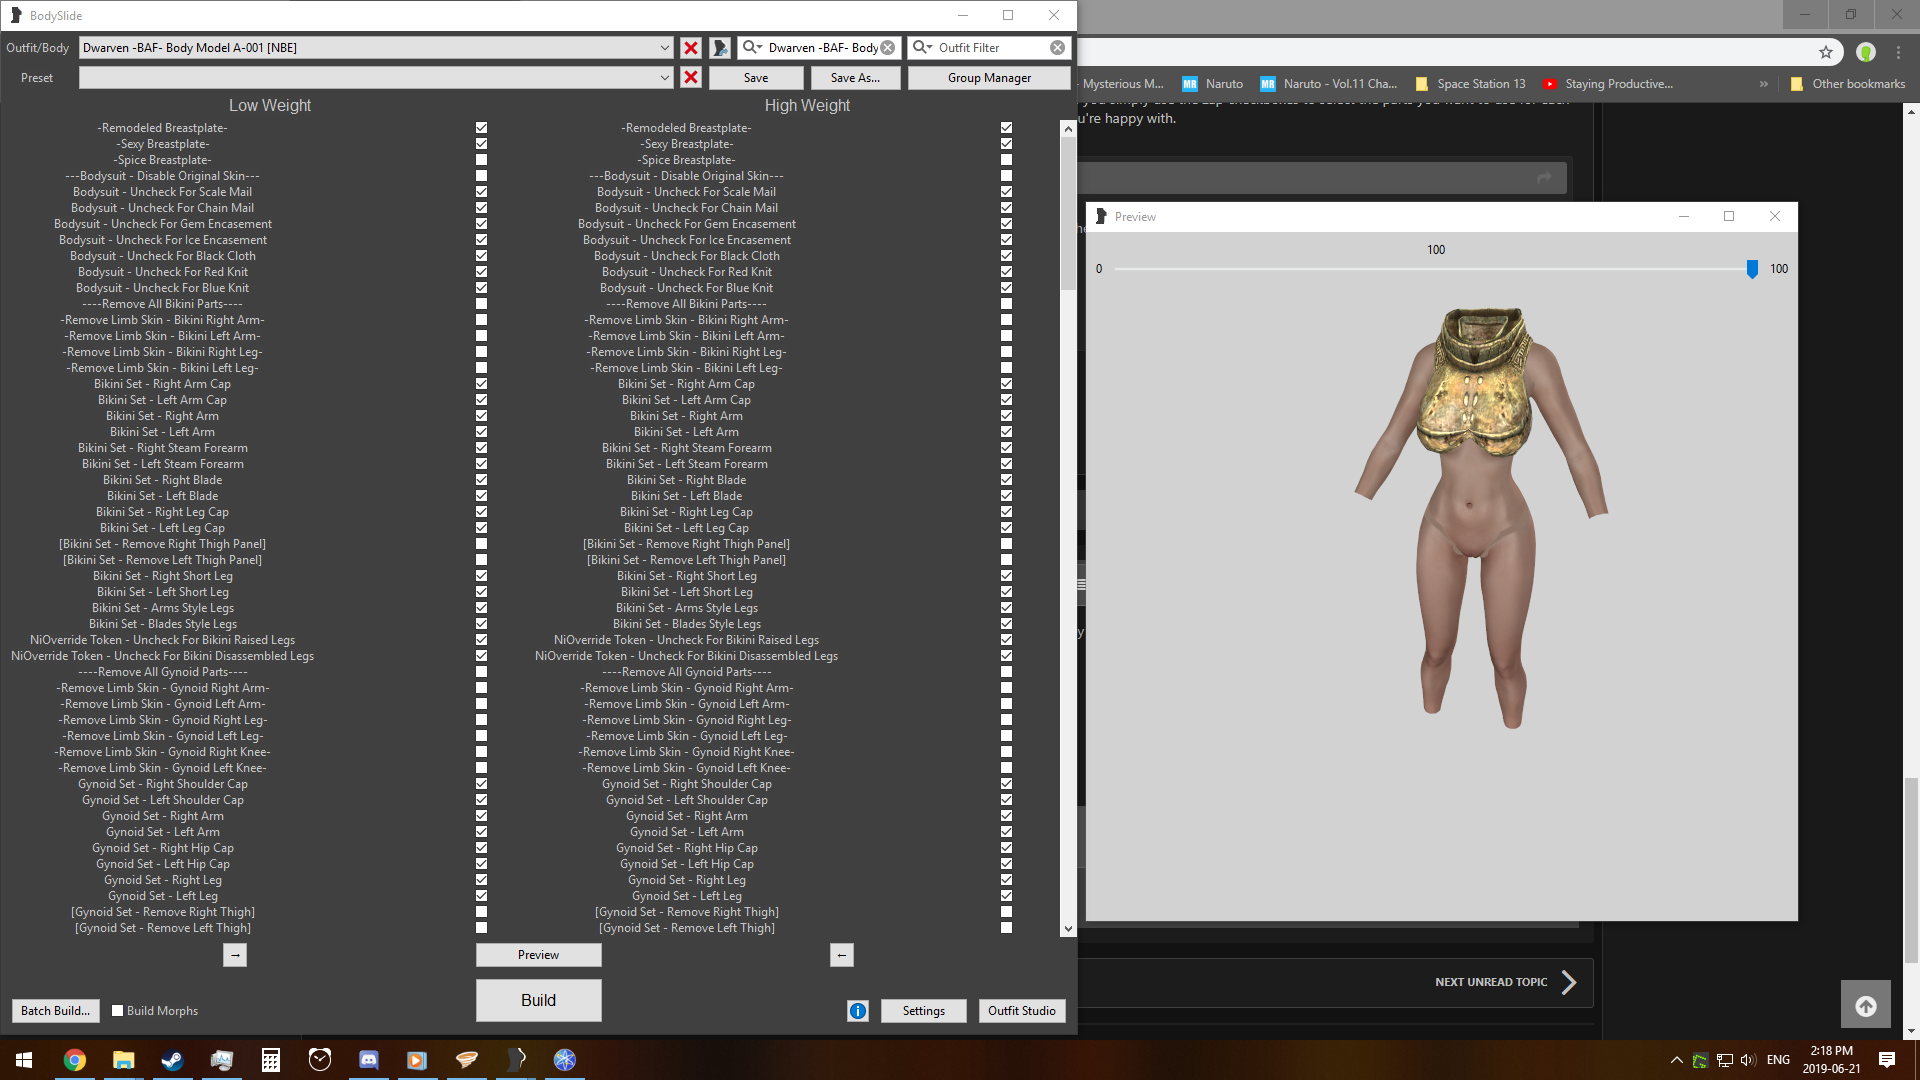1920x1080 pixels.
Task: Clear the Dwarven -BAF- Body group filter
Action: pos(888,48)
